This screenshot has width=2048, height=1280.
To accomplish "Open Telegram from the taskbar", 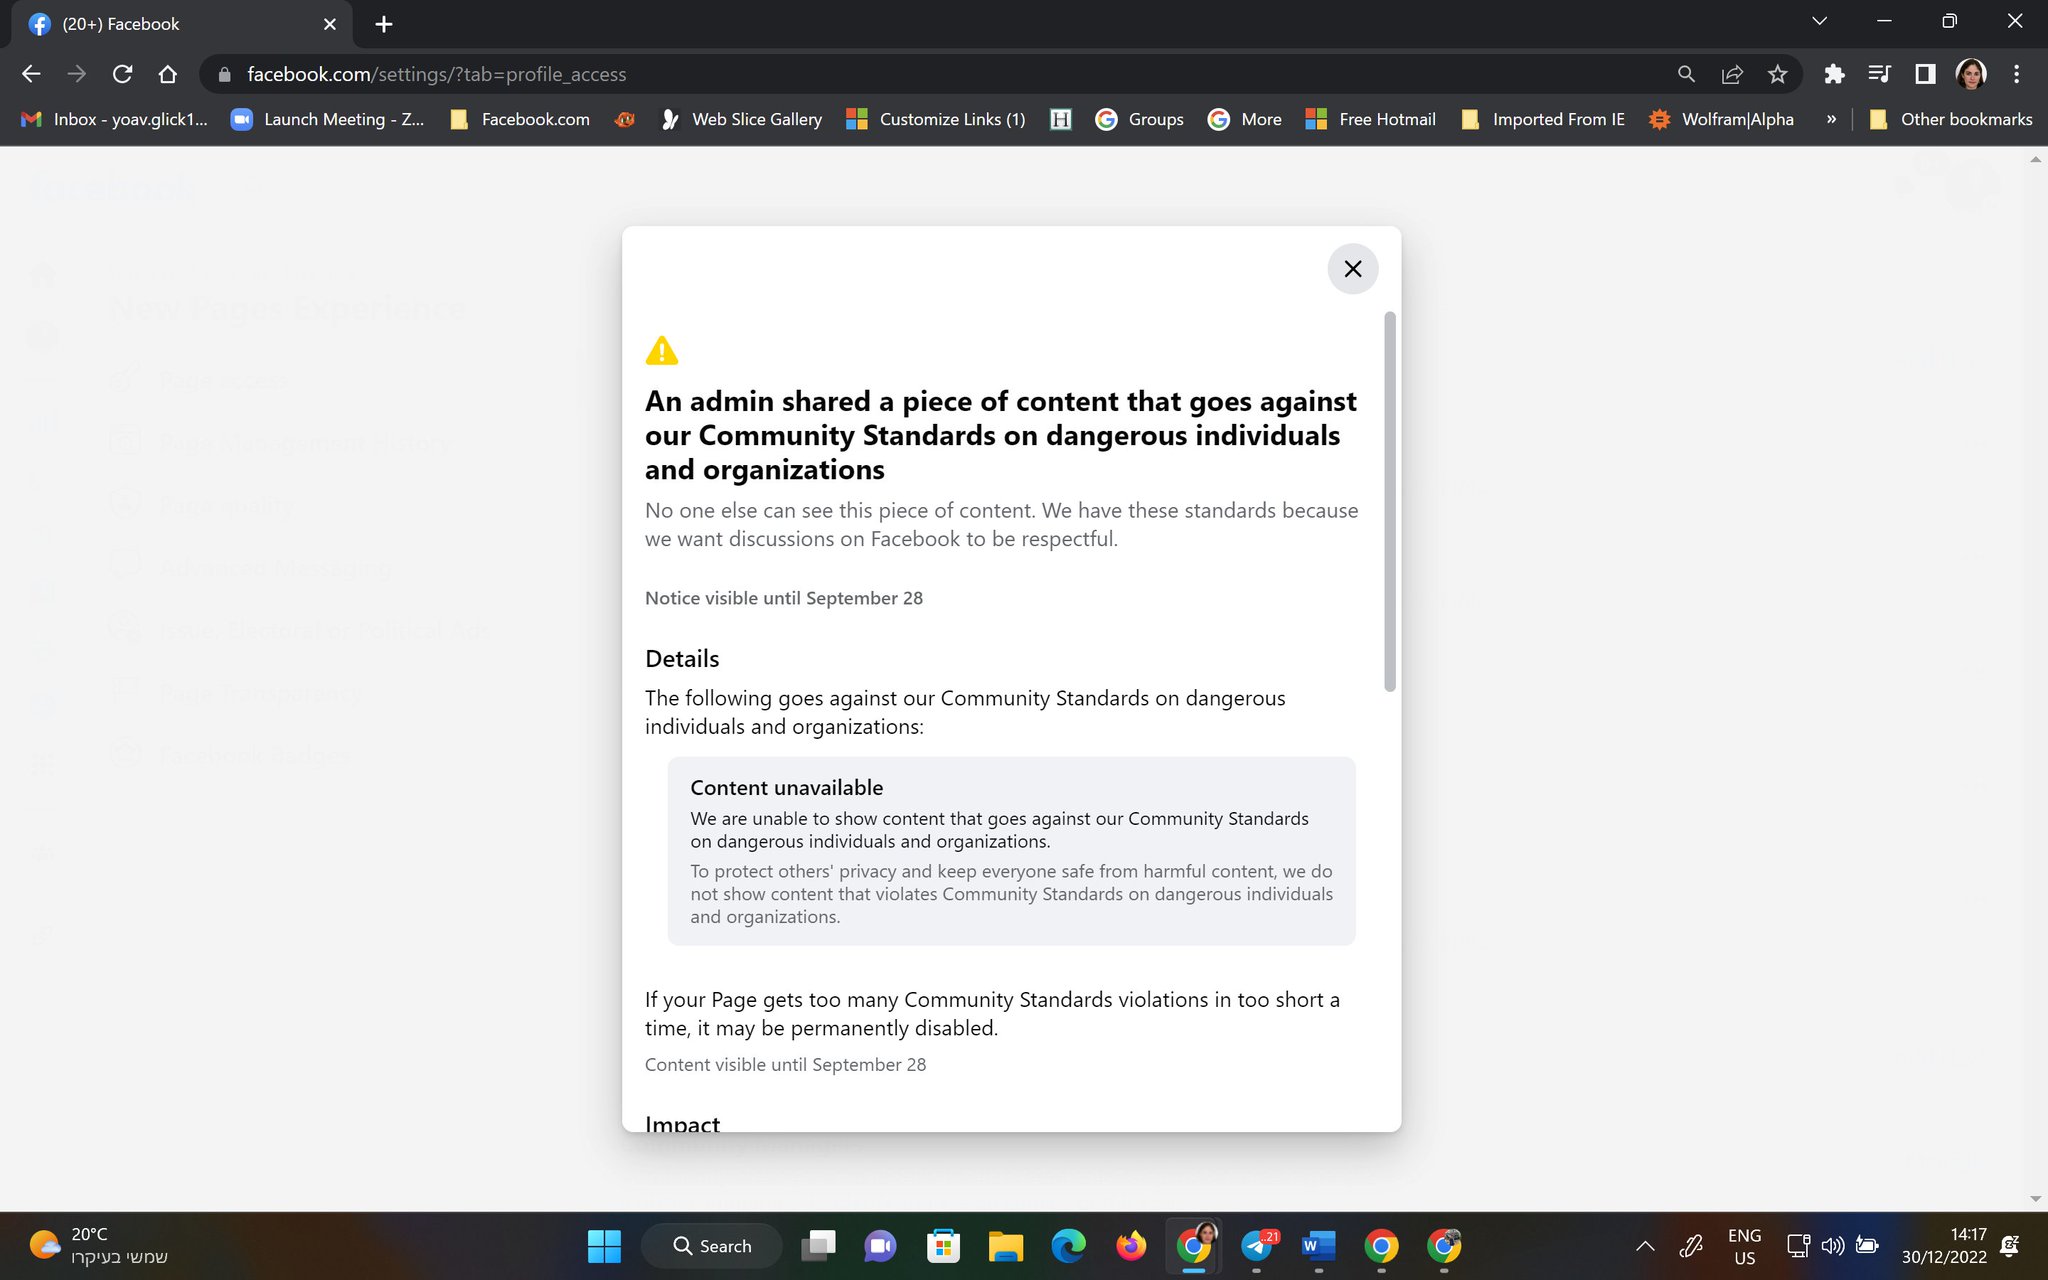I will pos(1257,1246).
